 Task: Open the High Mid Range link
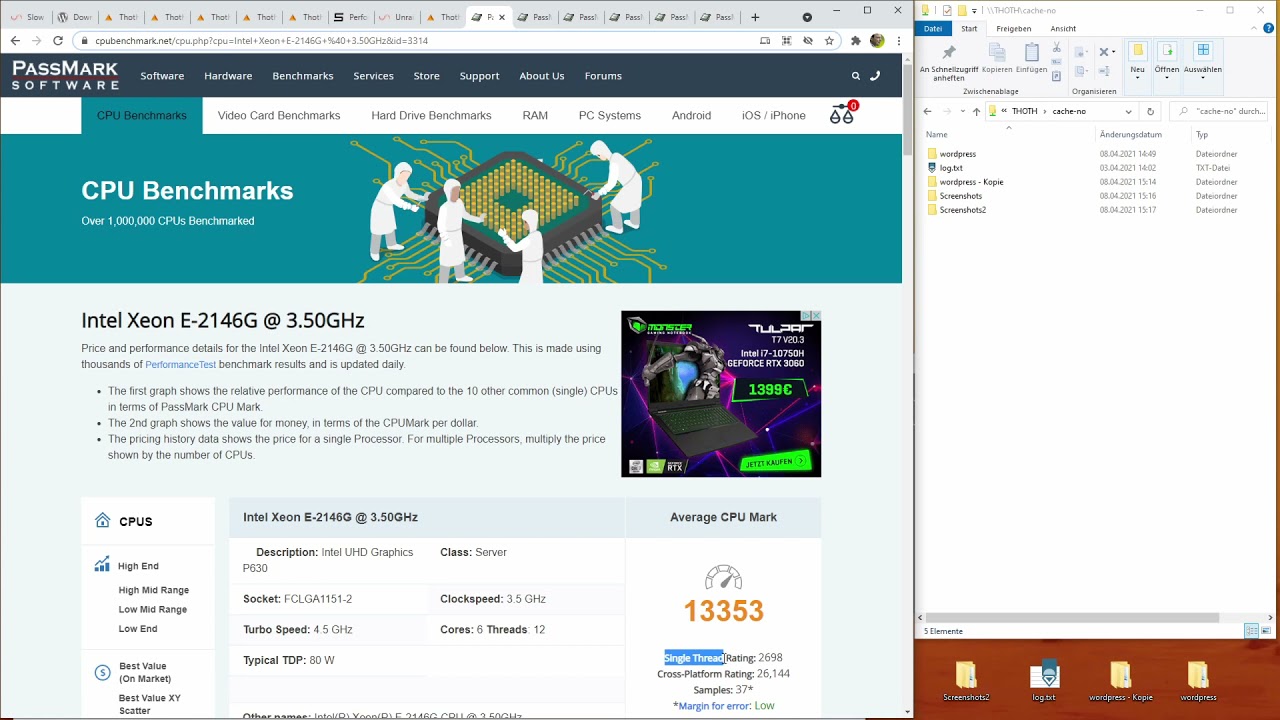[153, 590]
